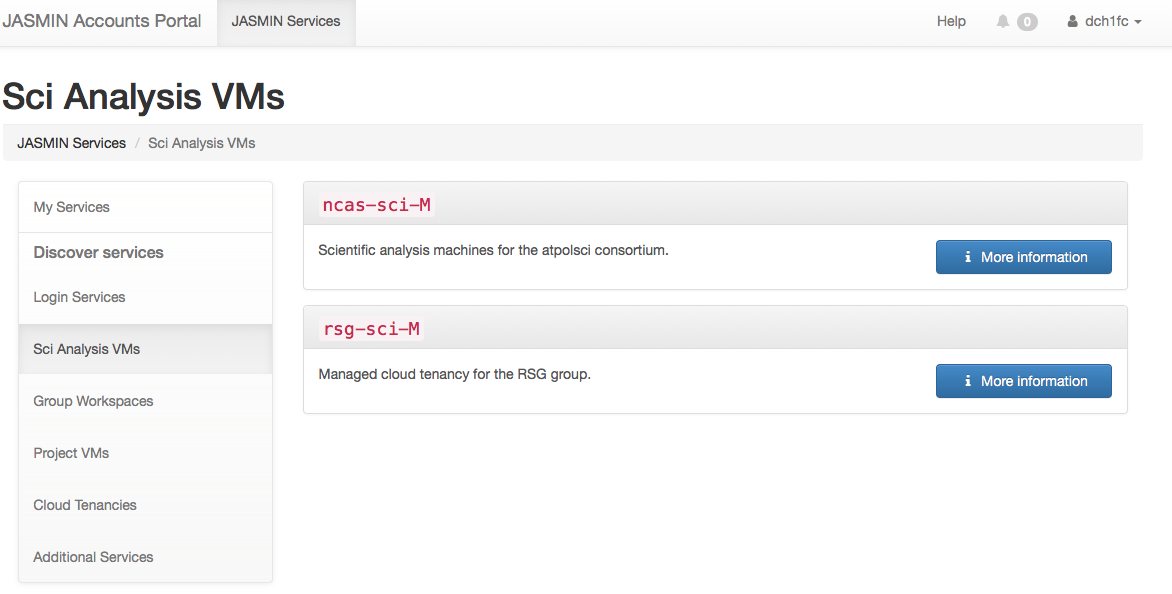The width and height of the screenshot is (1172, 594).
Task: View more information for rsg-sci-M
Action: click(1023, 381)
